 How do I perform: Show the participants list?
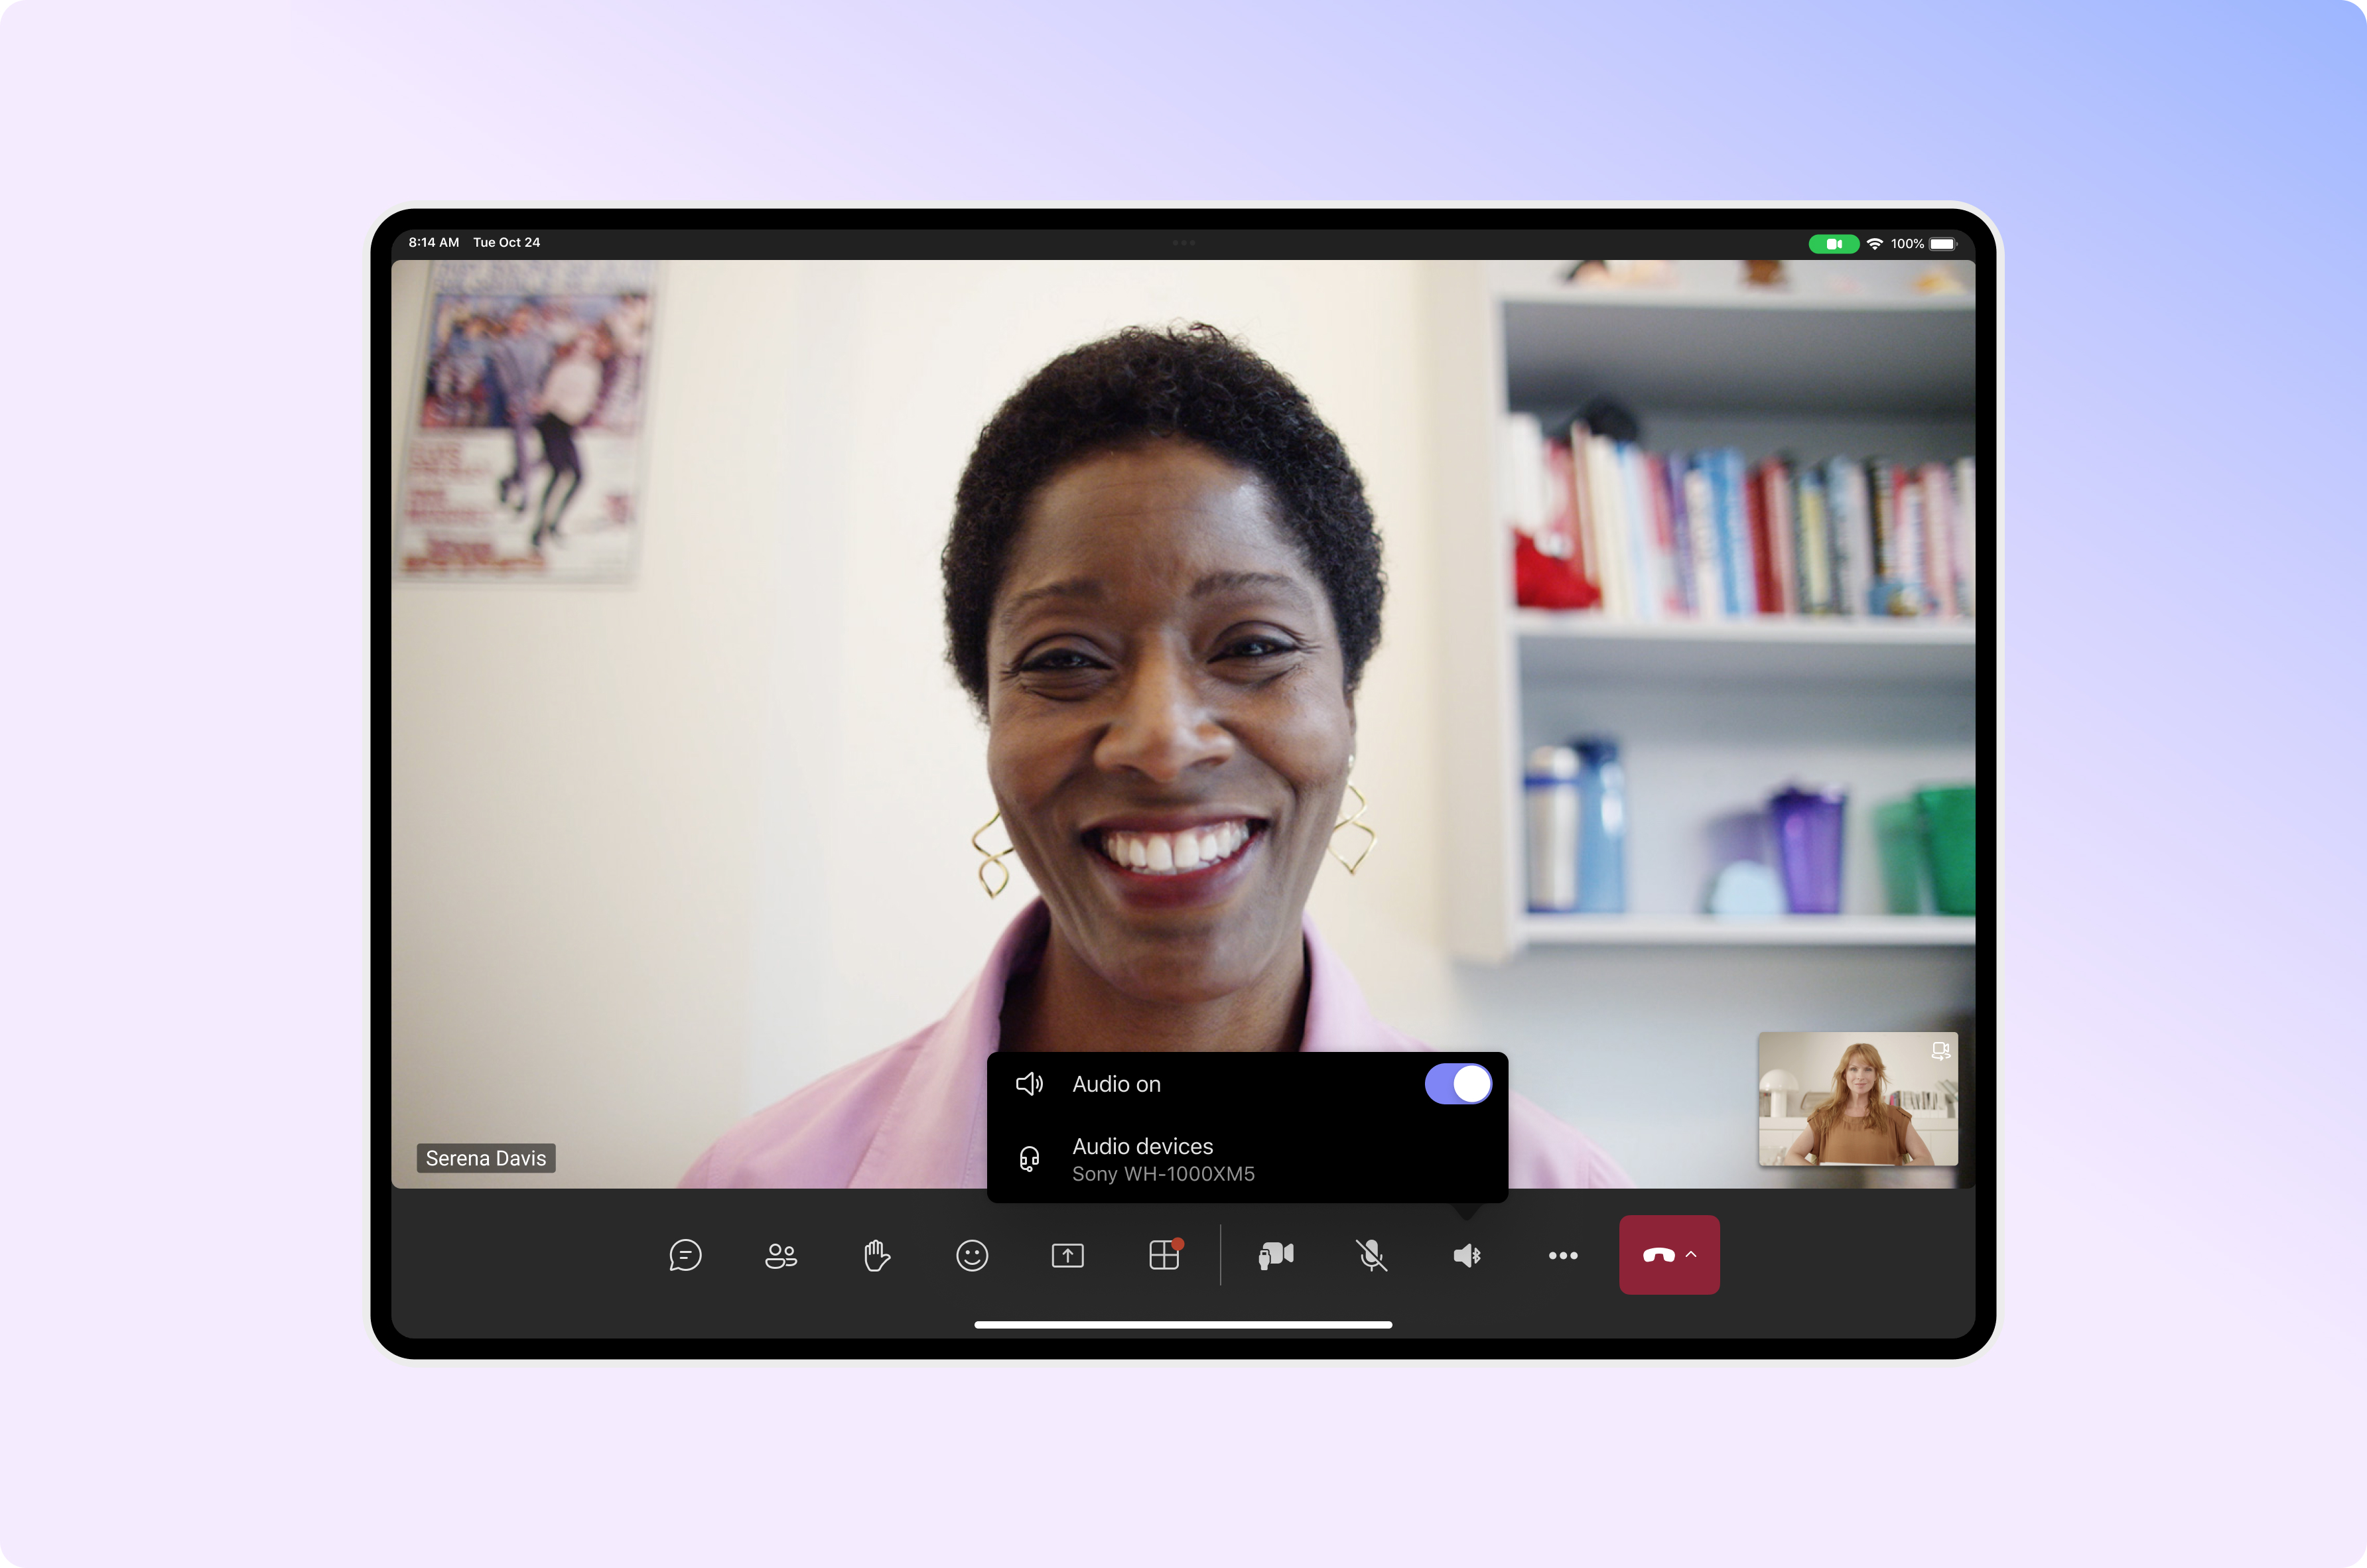(781, 1255)
